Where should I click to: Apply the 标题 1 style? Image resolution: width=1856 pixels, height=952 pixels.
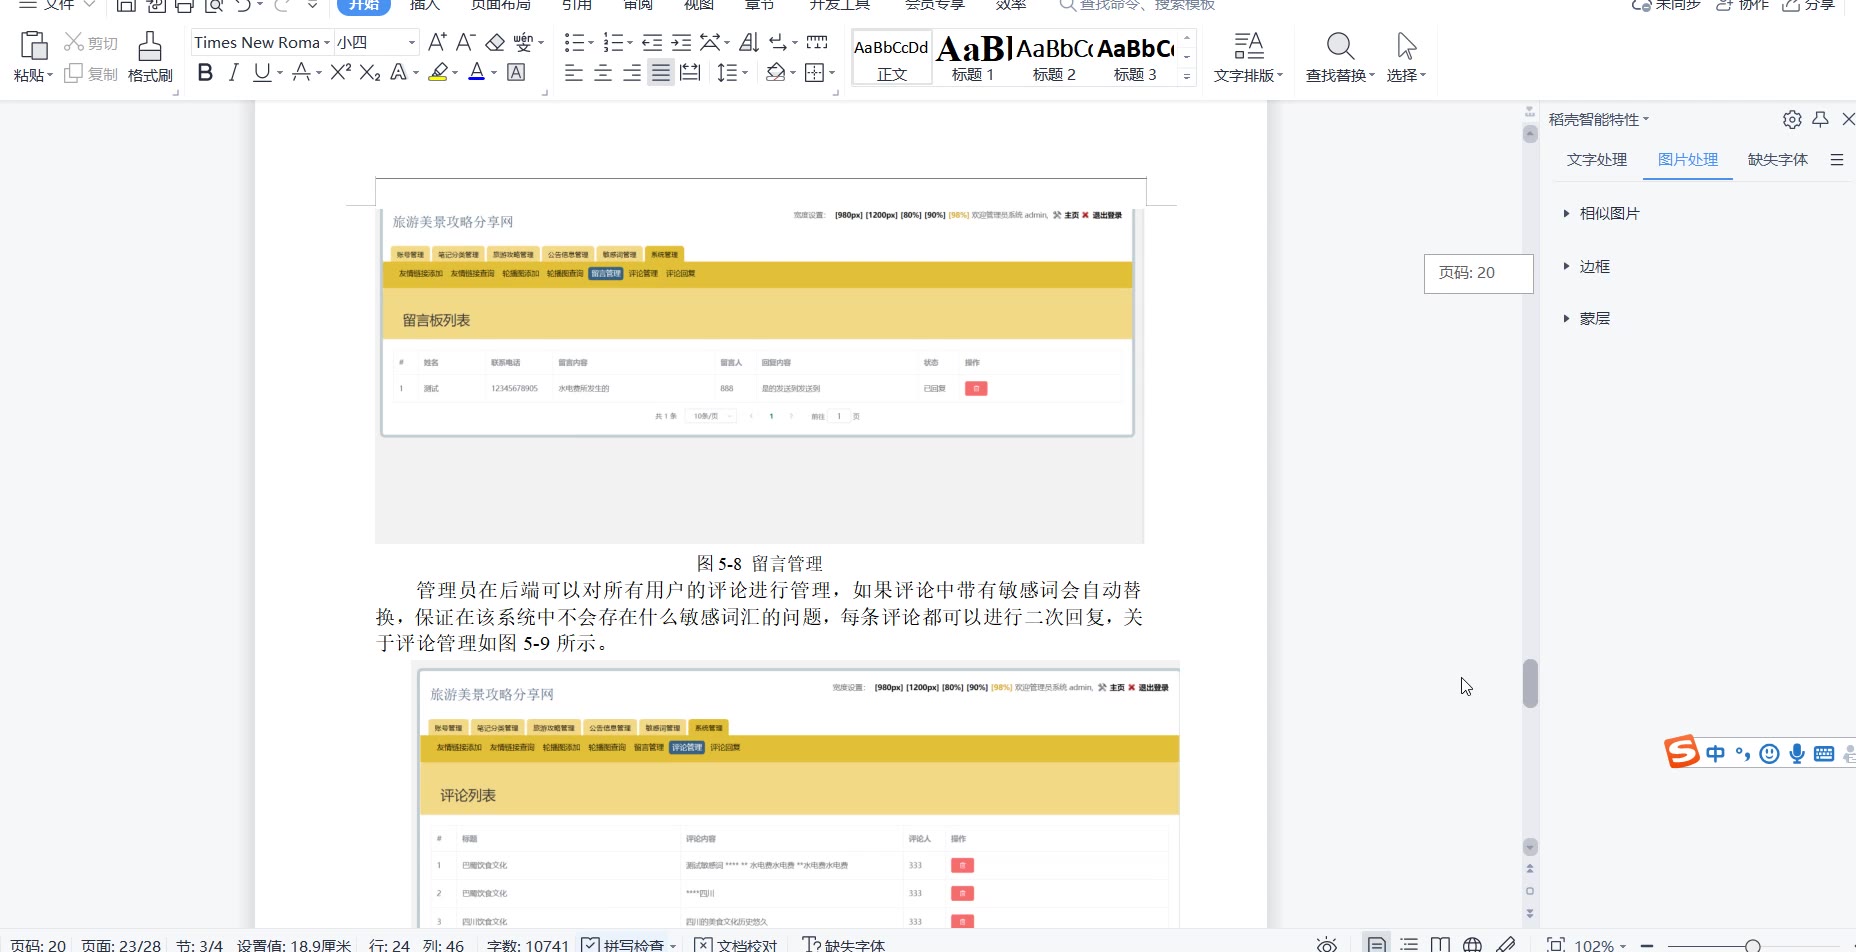pyautogui.click(x=973, y=58)
